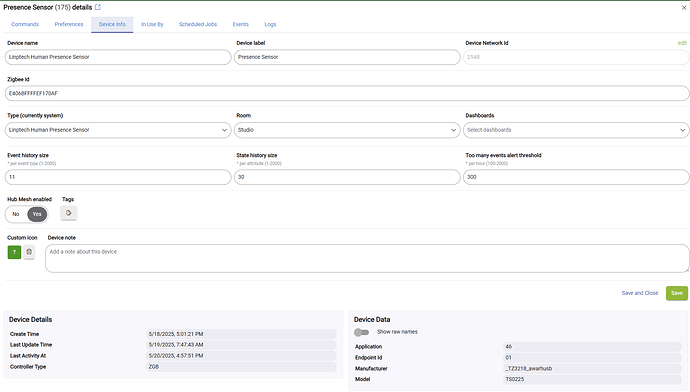
Task: View the Logs tab
Action: click(270, 25)
